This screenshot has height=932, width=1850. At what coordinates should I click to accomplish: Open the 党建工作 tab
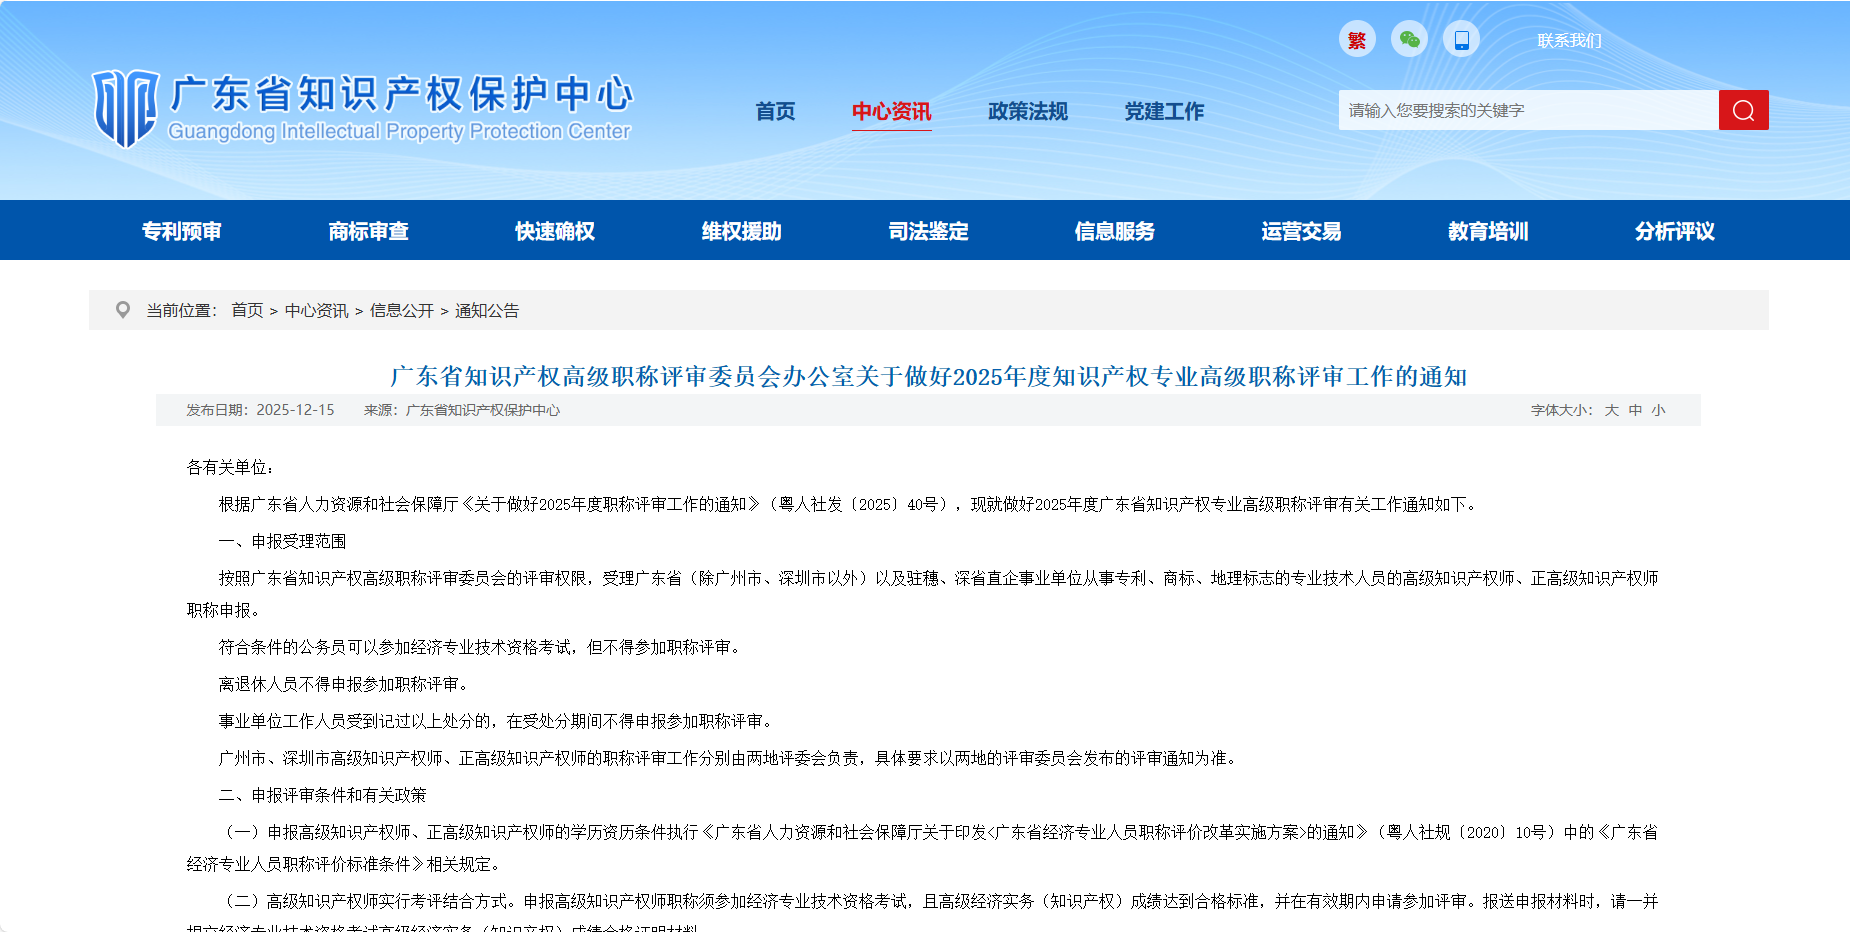coord(1164,111)
